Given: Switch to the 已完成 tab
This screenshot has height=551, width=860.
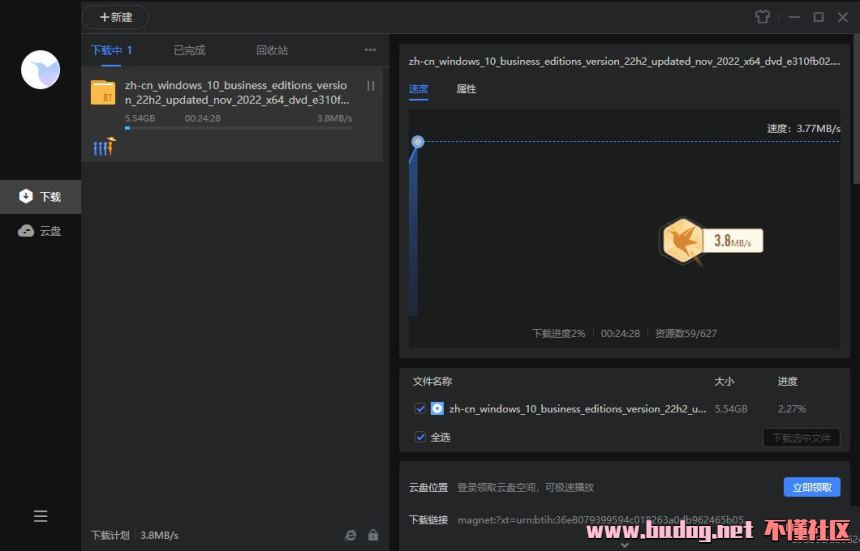Looking at the screenshot, I should click(189, 50).
